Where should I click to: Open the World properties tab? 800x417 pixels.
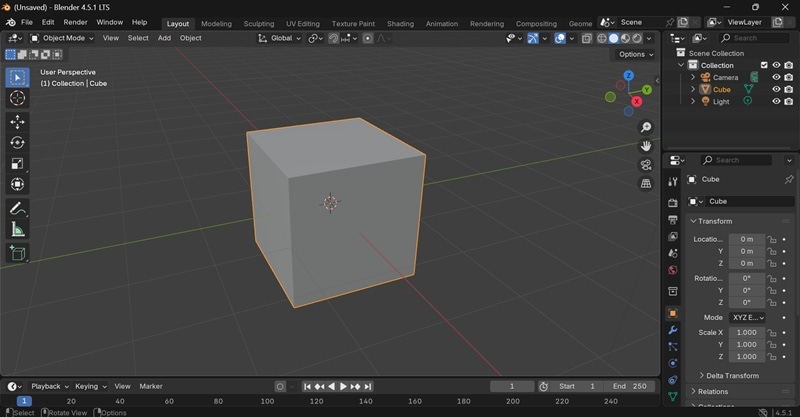pyautogui.click(x=673, y=270)
